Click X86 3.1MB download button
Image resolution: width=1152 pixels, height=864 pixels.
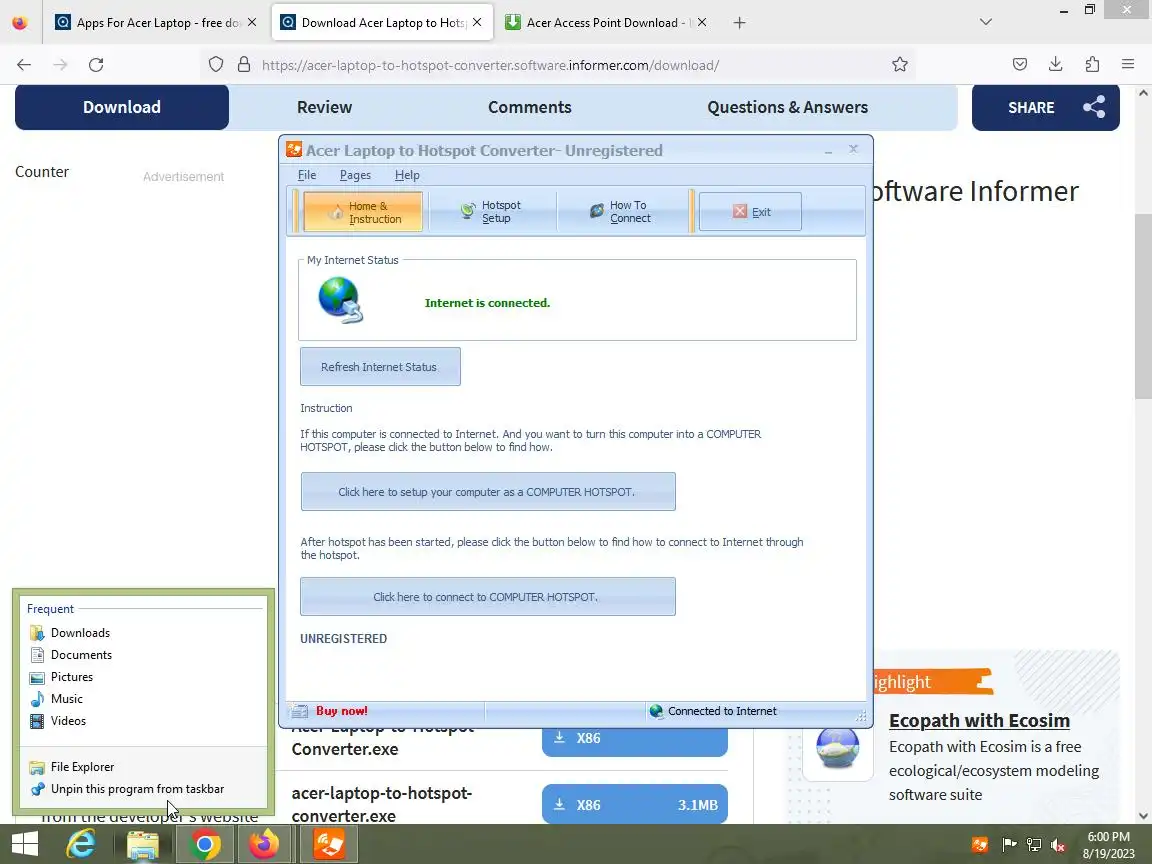(635, 804)
